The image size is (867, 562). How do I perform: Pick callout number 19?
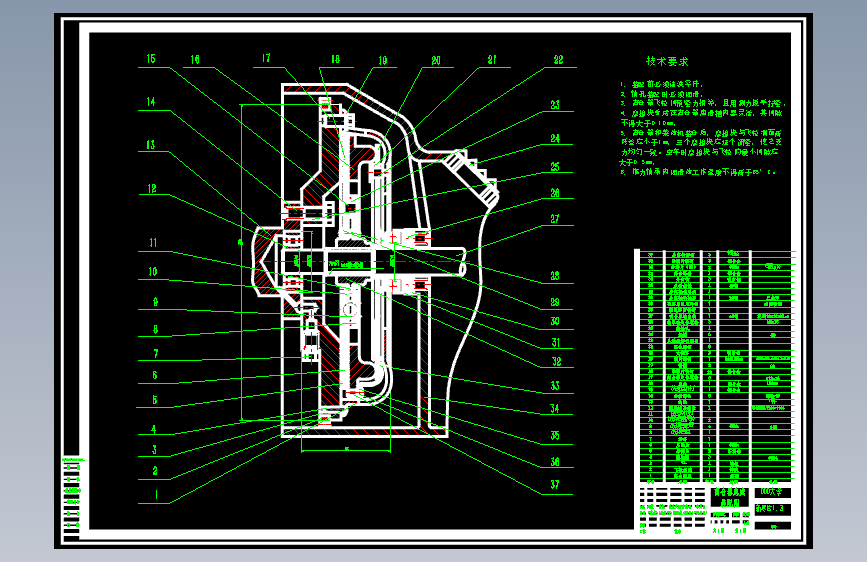(383, 61)
